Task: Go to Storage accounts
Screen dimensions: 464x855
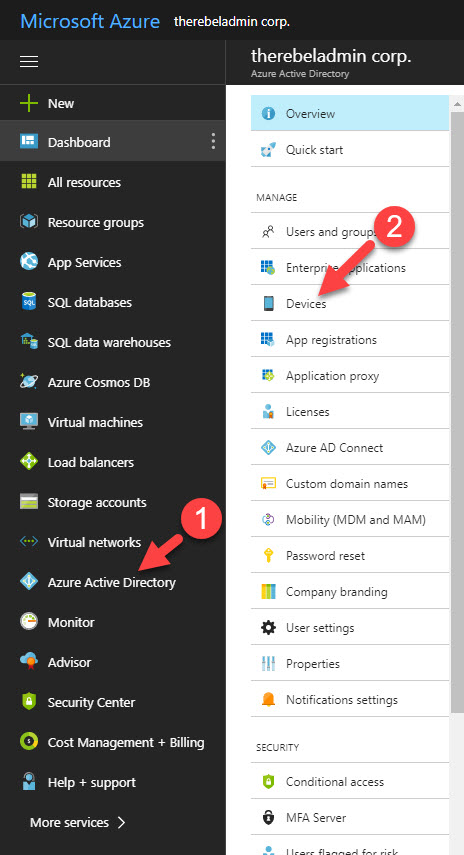Action: 97,502
